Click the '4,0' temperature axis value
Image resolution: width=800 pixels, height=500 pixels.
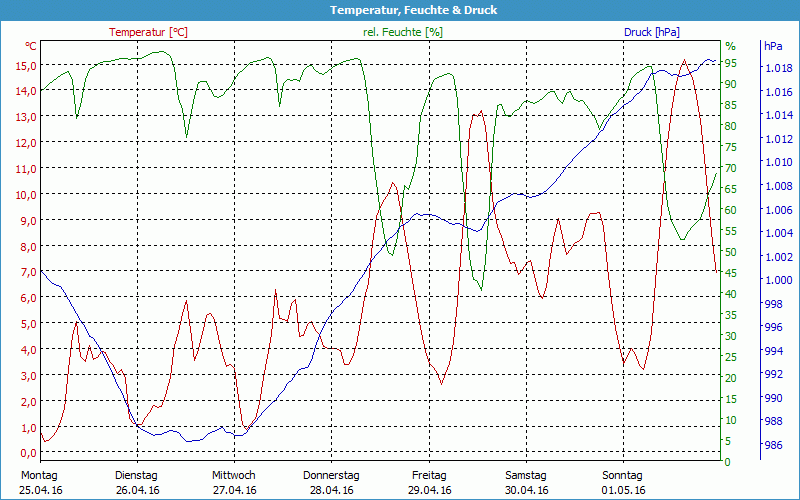point(28,351)
